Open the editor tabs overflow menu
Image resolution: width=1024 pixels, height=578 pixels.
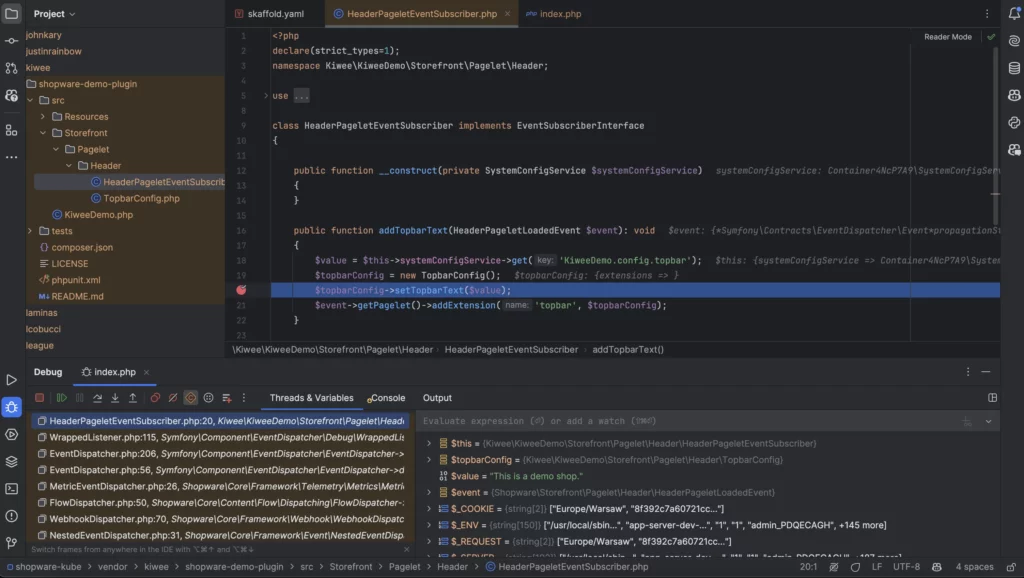[987, 14]
